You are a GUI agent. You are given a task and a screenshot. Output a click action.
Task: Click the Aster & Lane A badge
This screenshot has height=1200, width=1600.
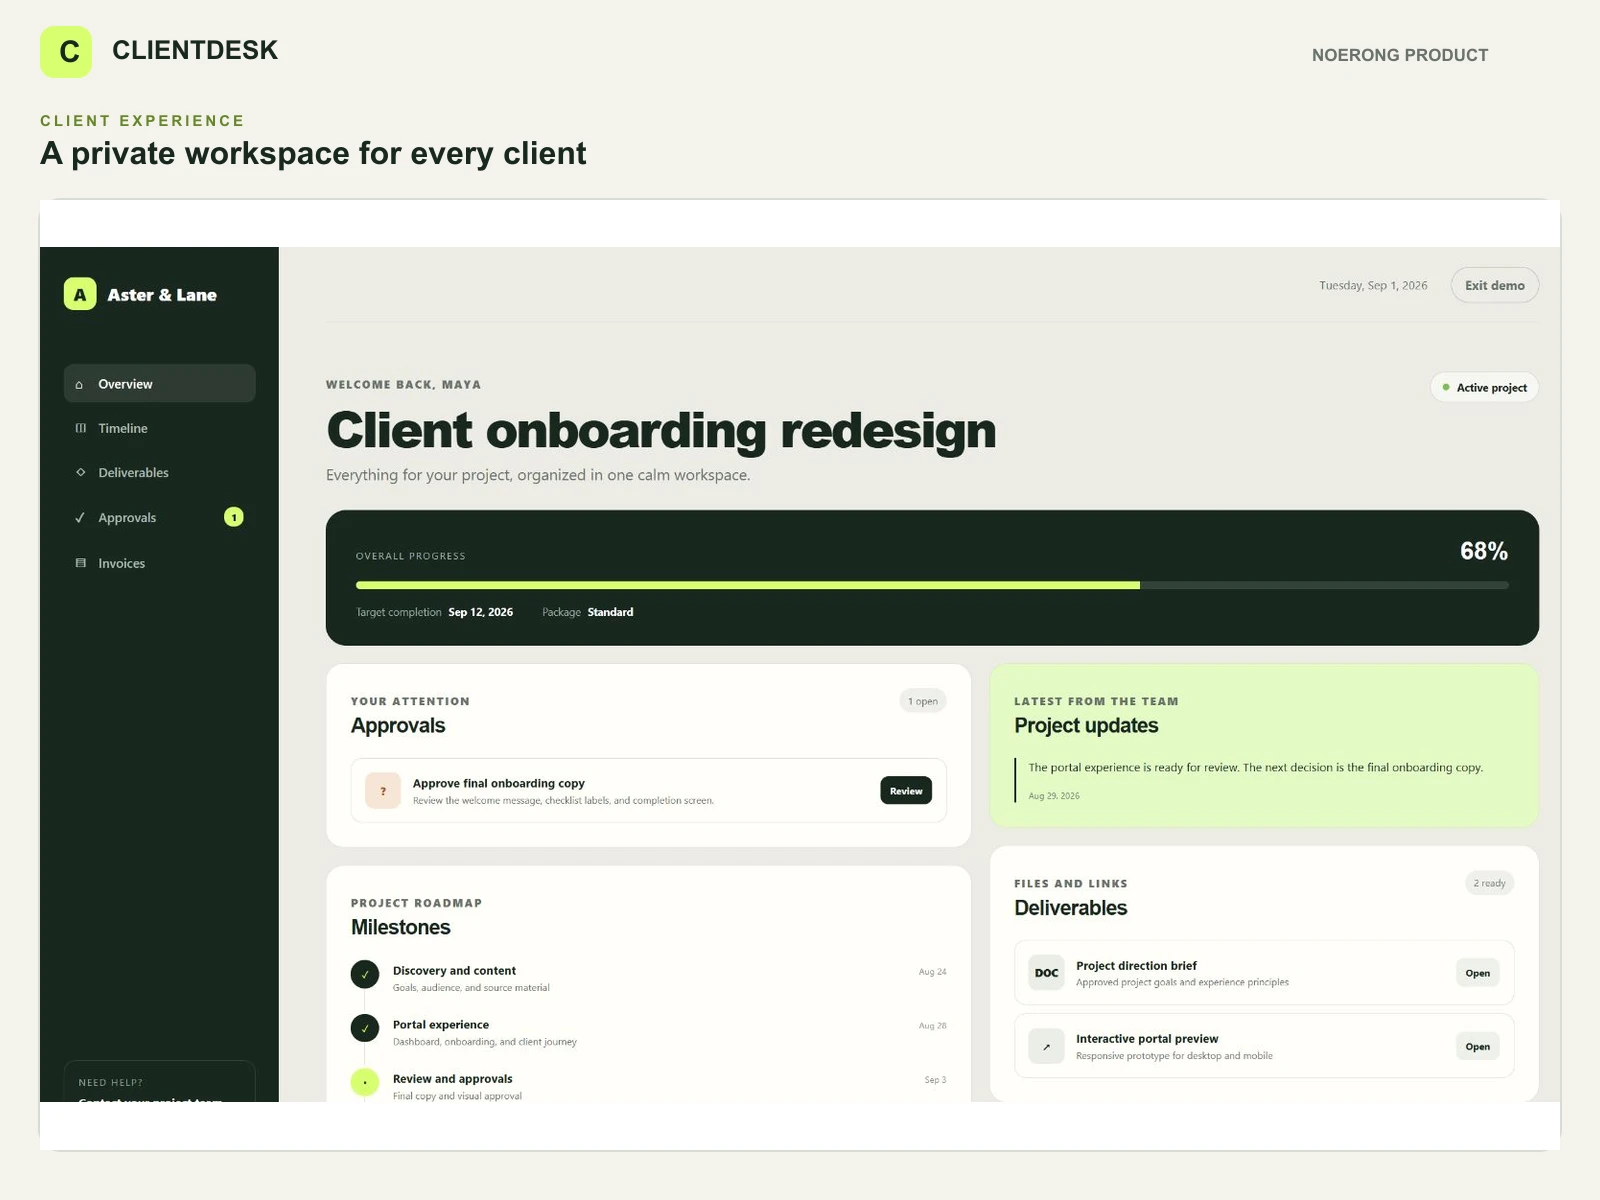80,294
